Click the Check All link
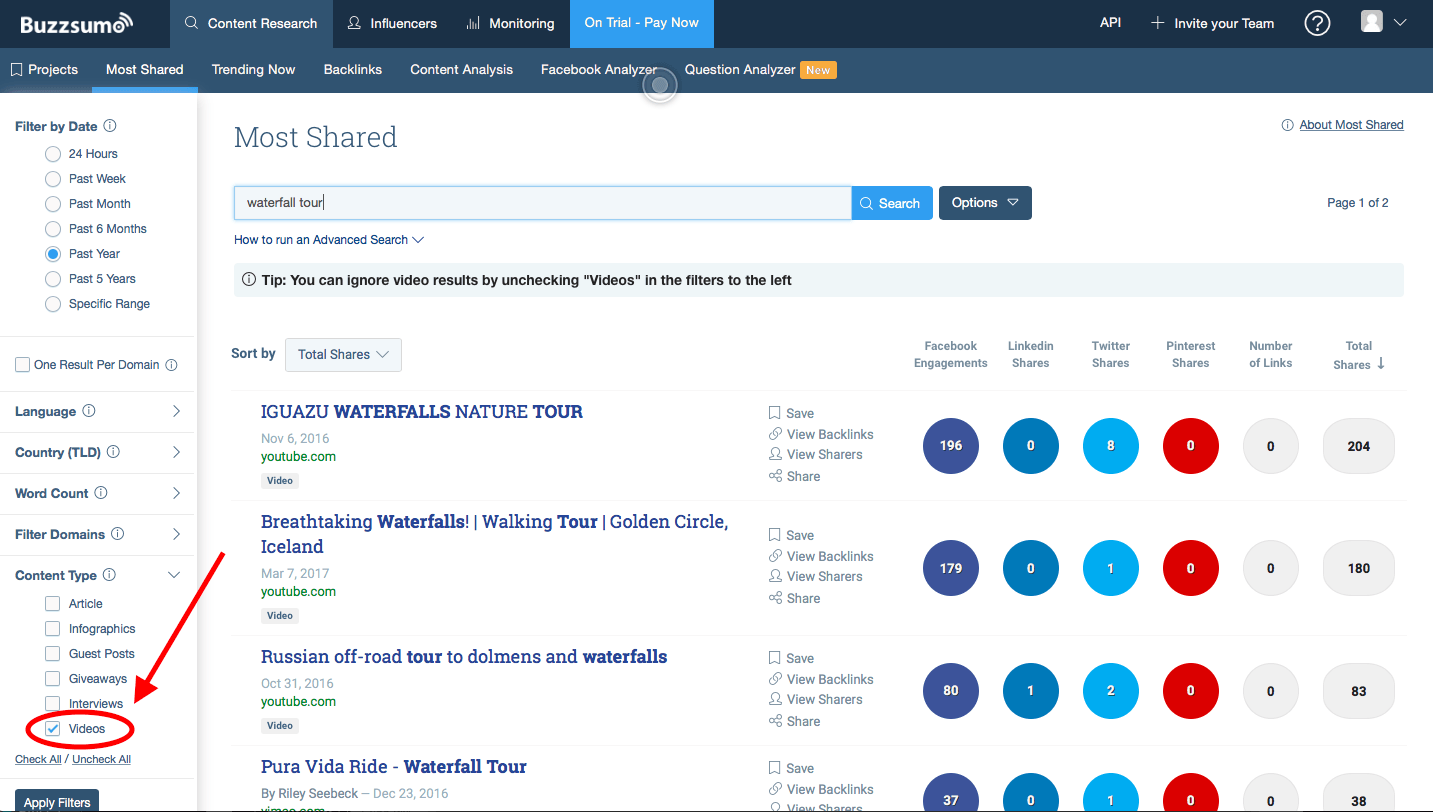Screen dimensions: 1433x812 tap(38, 759)
